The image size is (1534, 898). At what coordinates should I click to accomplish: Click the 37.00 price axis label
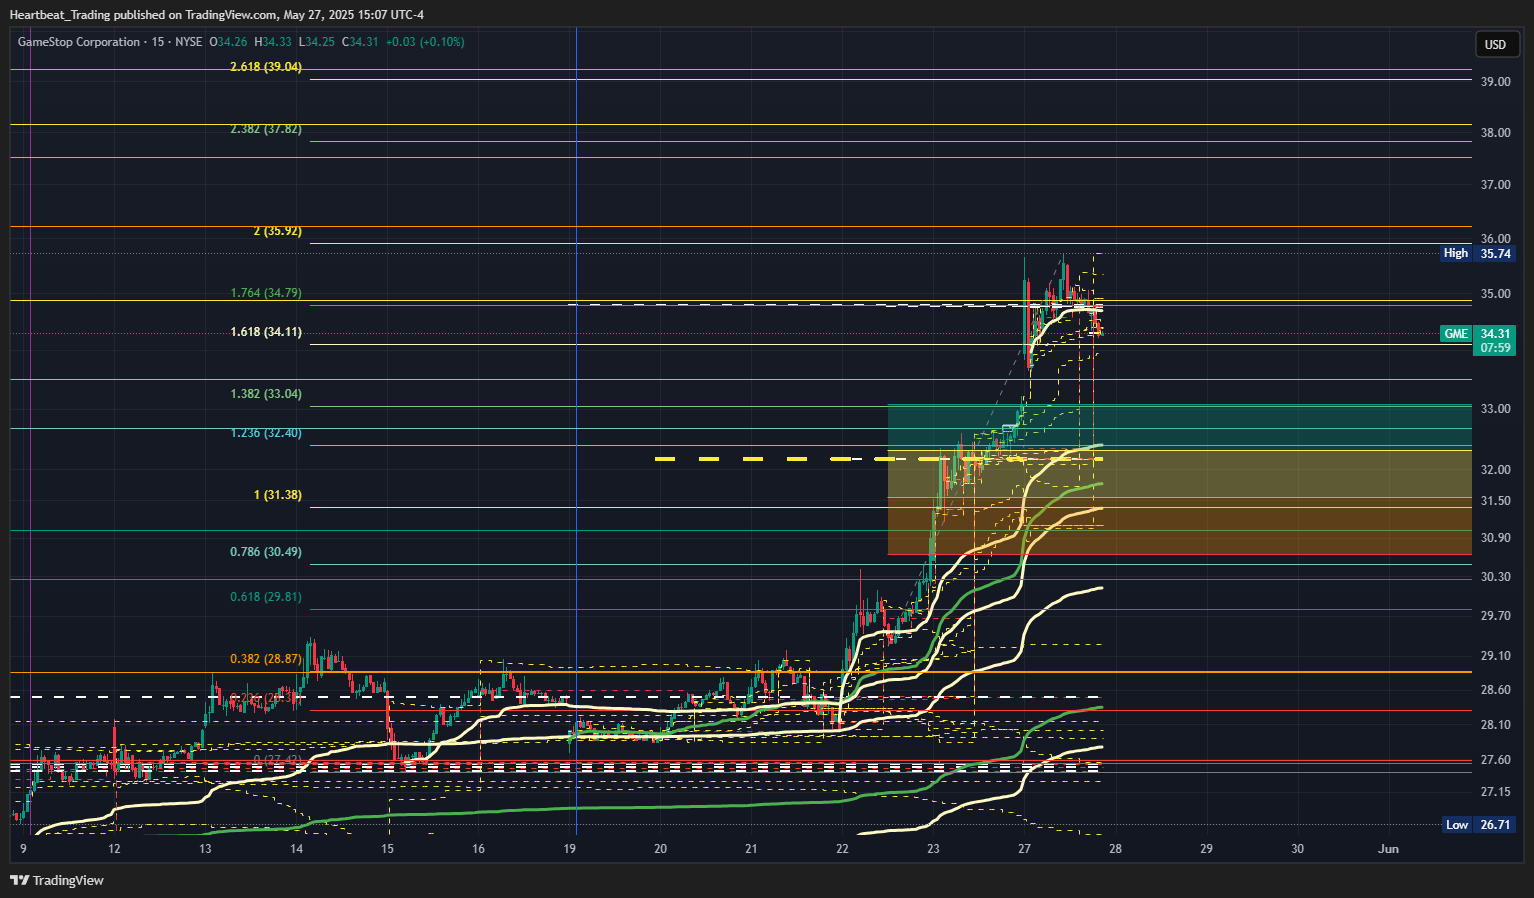(x=1495, y=185)
